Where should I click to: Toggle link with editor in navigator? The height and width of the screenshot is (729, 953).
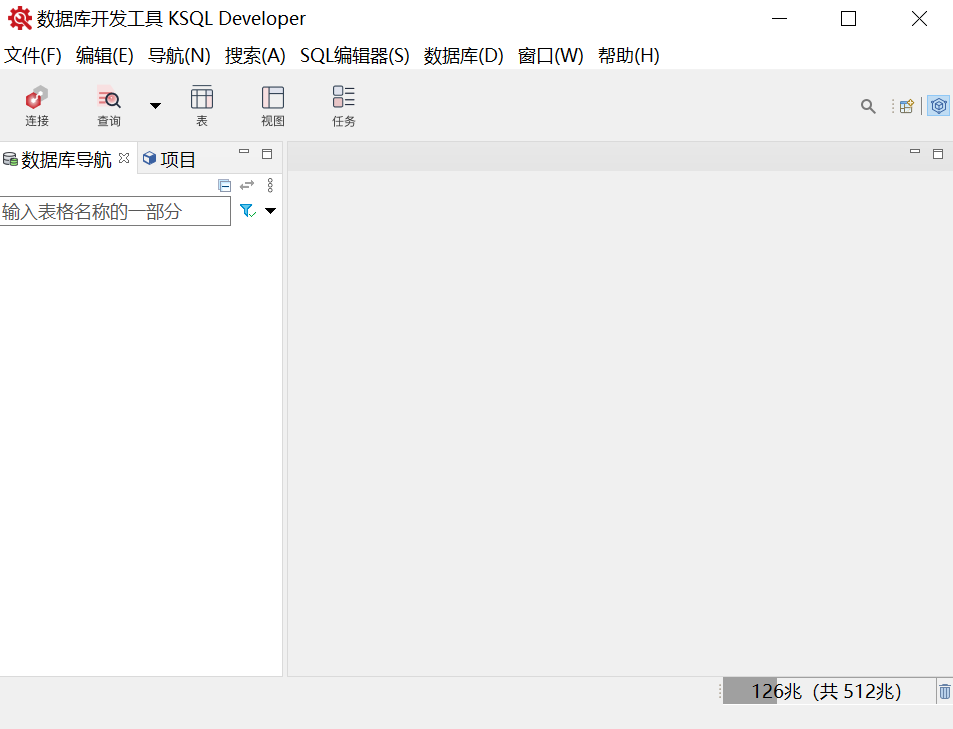point(247,185)
